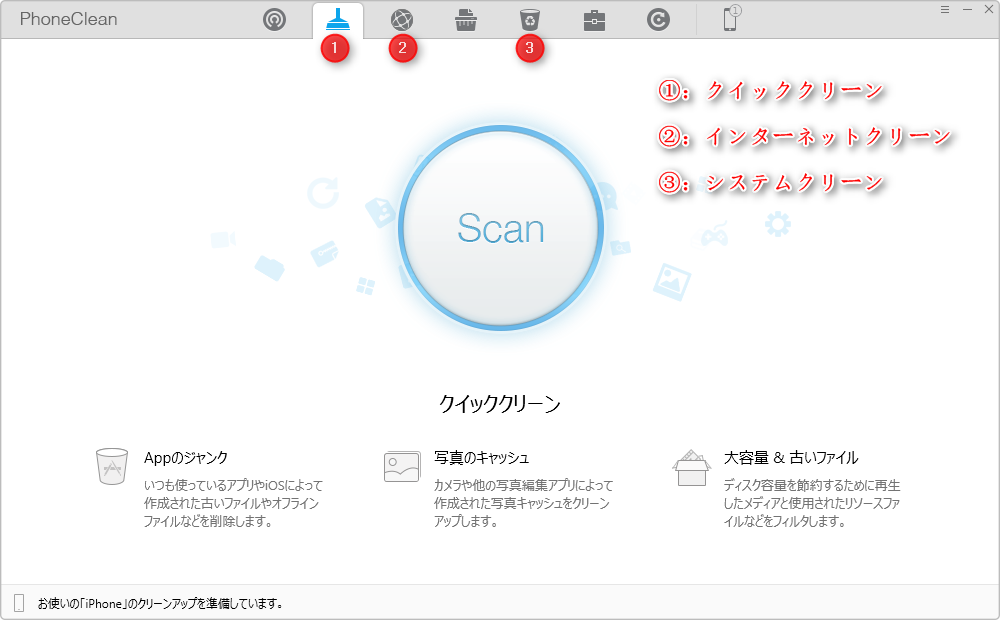
Task: Open the hamburger menu in title bar
Action: click(x=945, y=9)
